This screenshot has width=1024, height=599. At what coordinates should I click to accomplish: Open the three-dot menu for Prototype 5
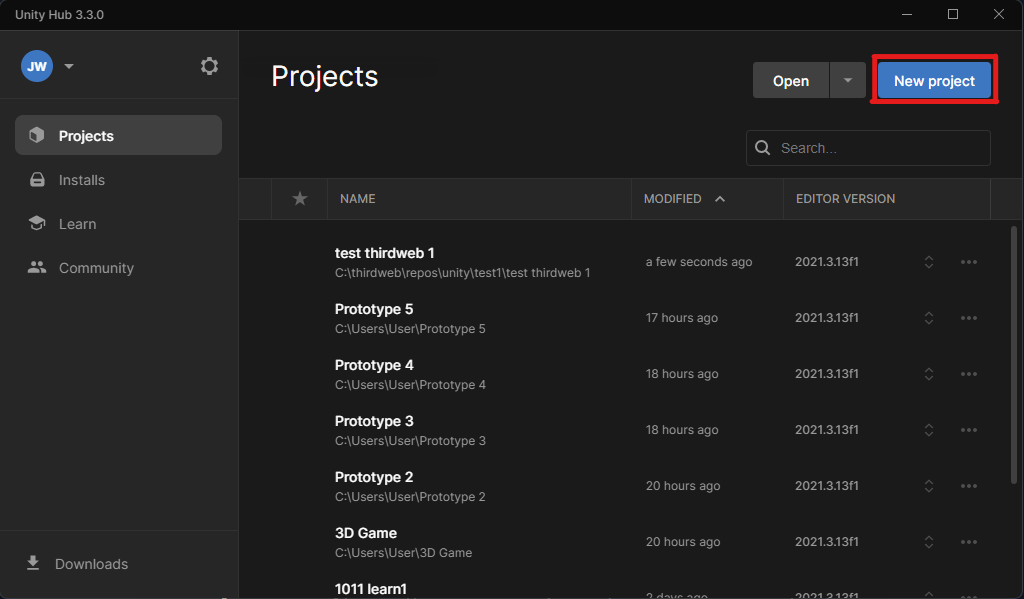pos(968,317)
